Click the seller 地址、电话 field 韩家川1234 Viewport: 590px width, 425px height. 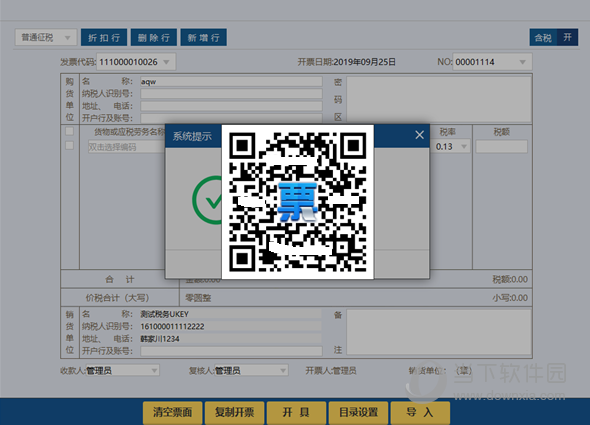pyautogui.click(x=231, y=339)
